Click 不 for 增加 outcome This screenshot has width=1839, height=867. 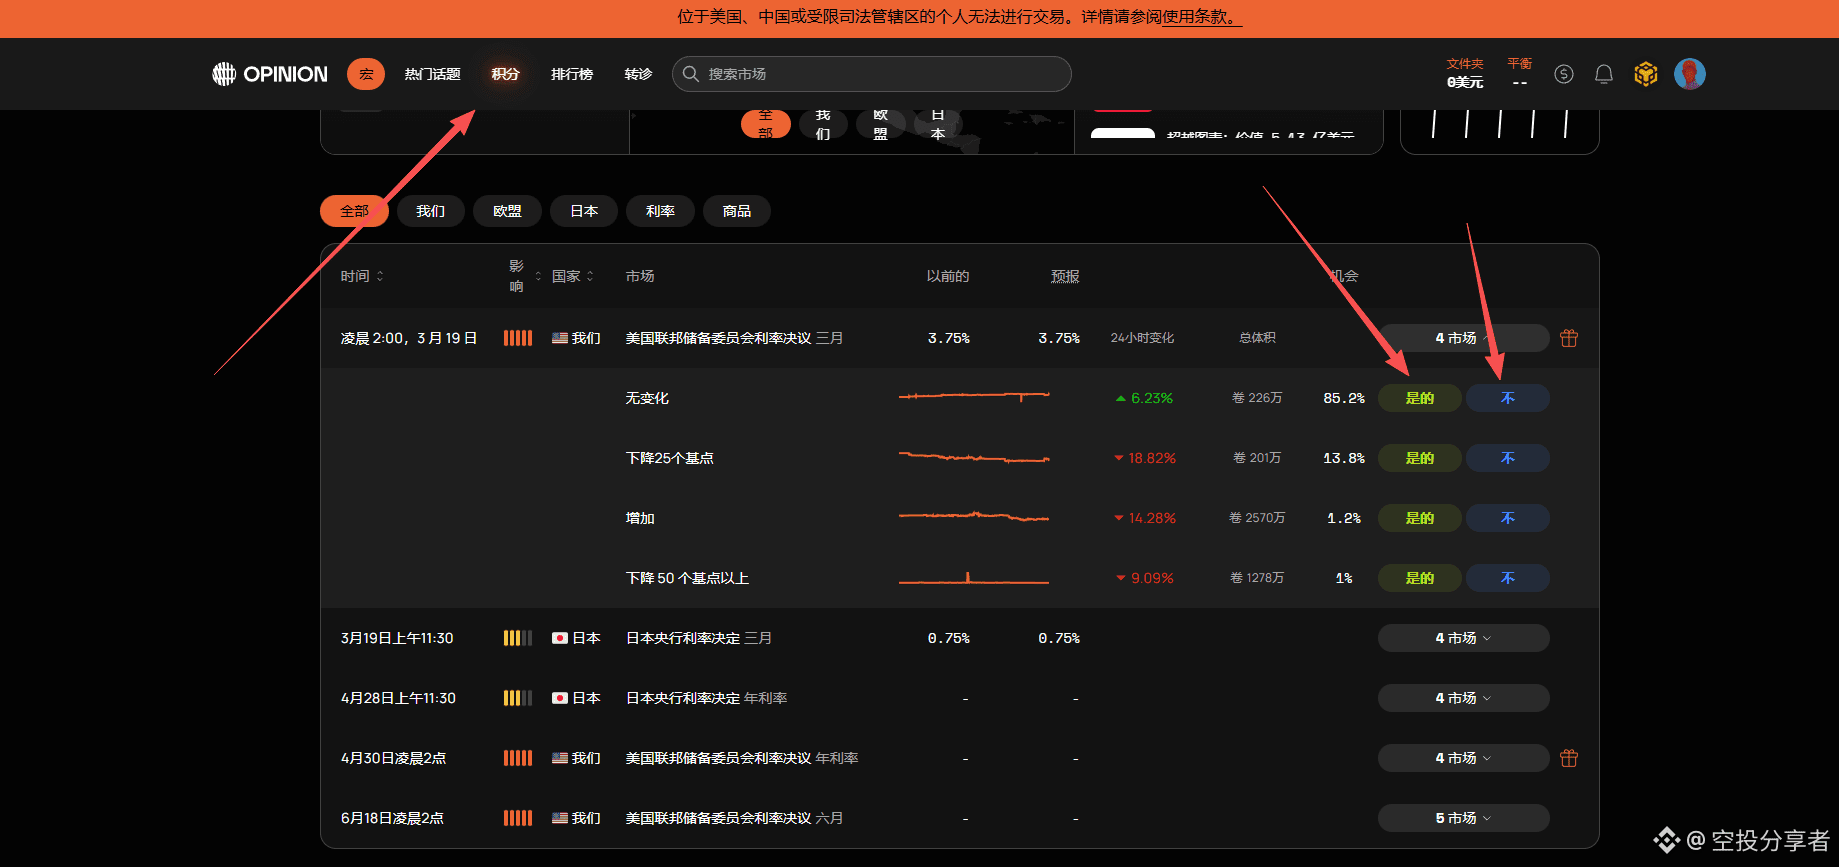pos(1508,518)
